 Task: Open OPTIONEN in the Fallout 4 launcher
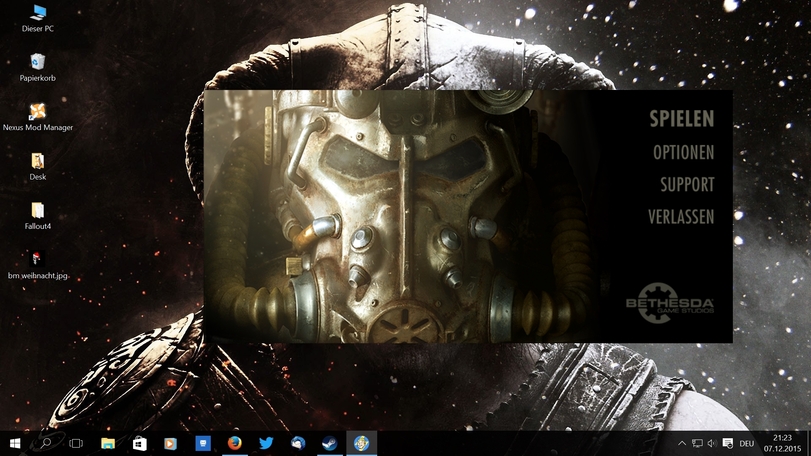click(x=683, y=153)
